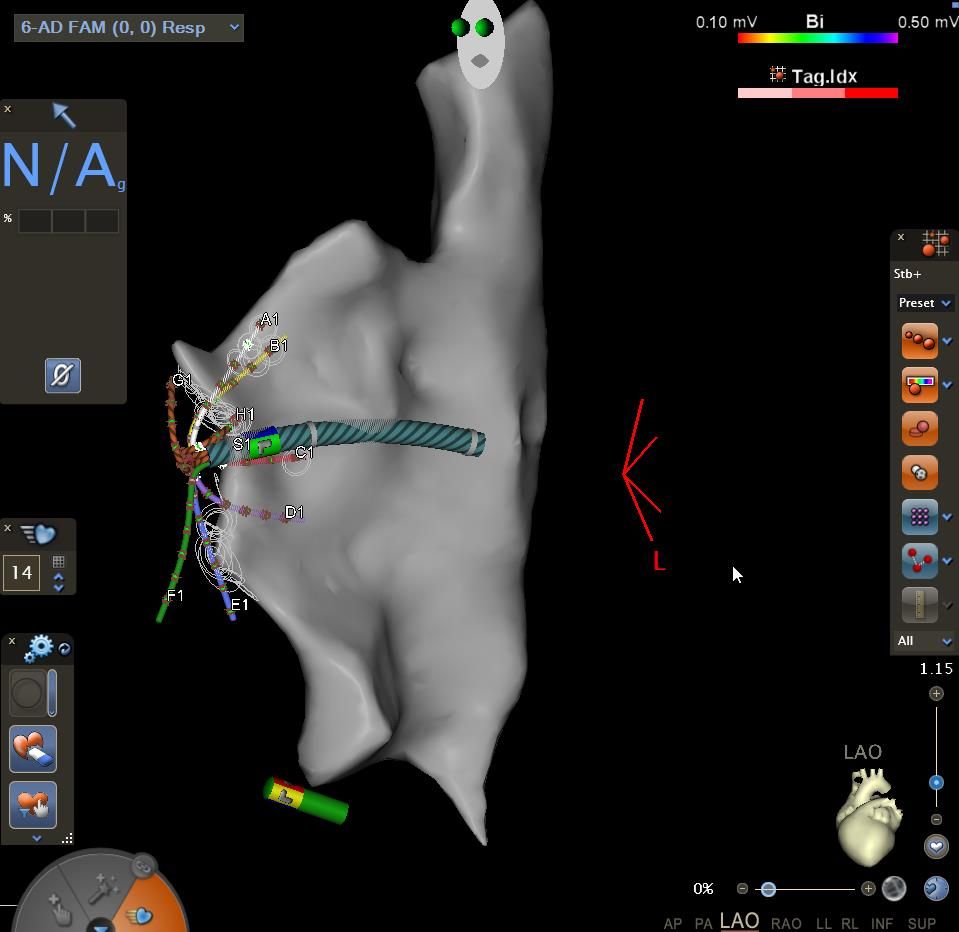
Task: Open the purple dot grid icon
Action: click(919, 517)
